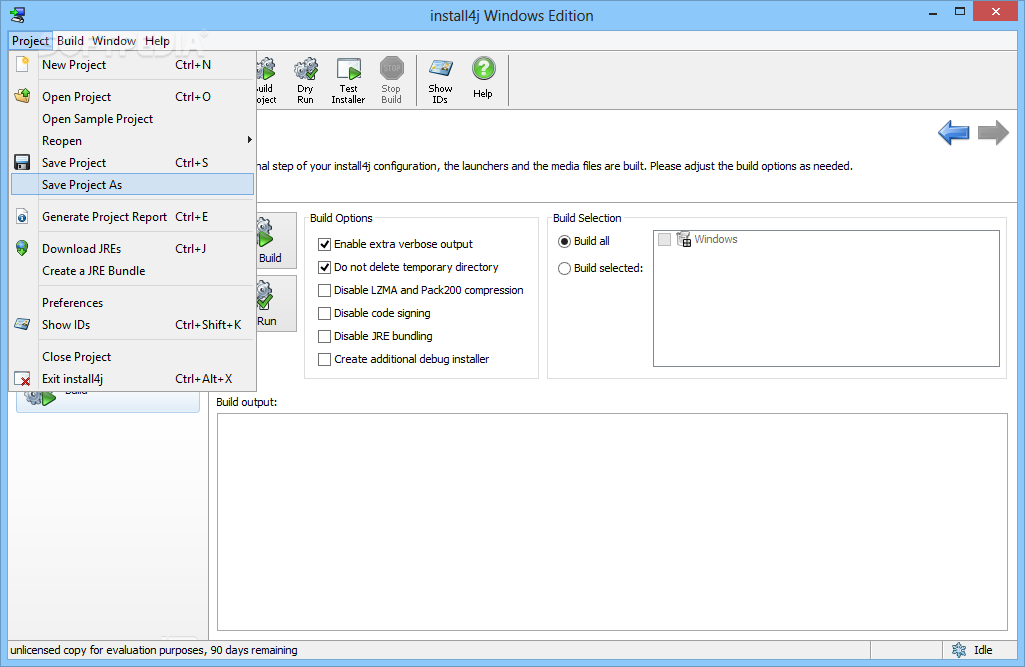Image resolution: width=1025 pixels, height=667 pixels.
Task: Click the Open Project folder icon
Action: click(x=22, y=96)
